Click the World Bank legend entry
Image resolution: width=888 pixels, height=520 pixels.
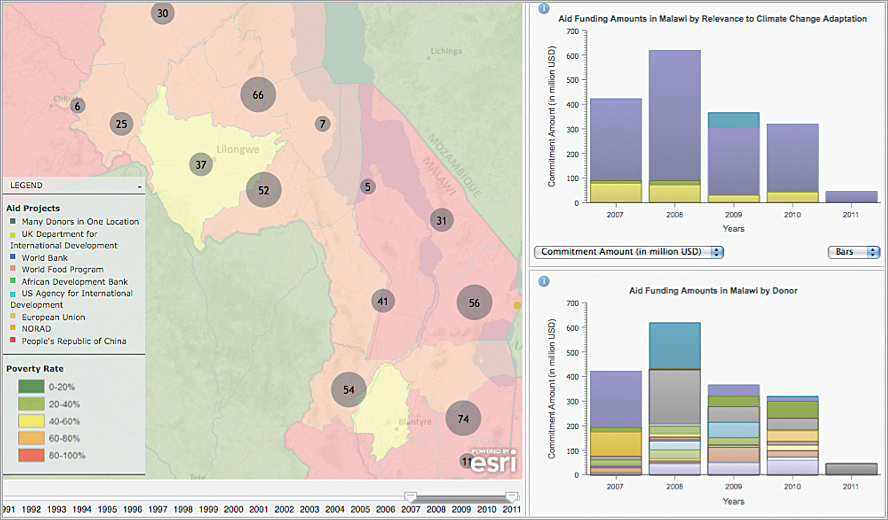[42, 258]
